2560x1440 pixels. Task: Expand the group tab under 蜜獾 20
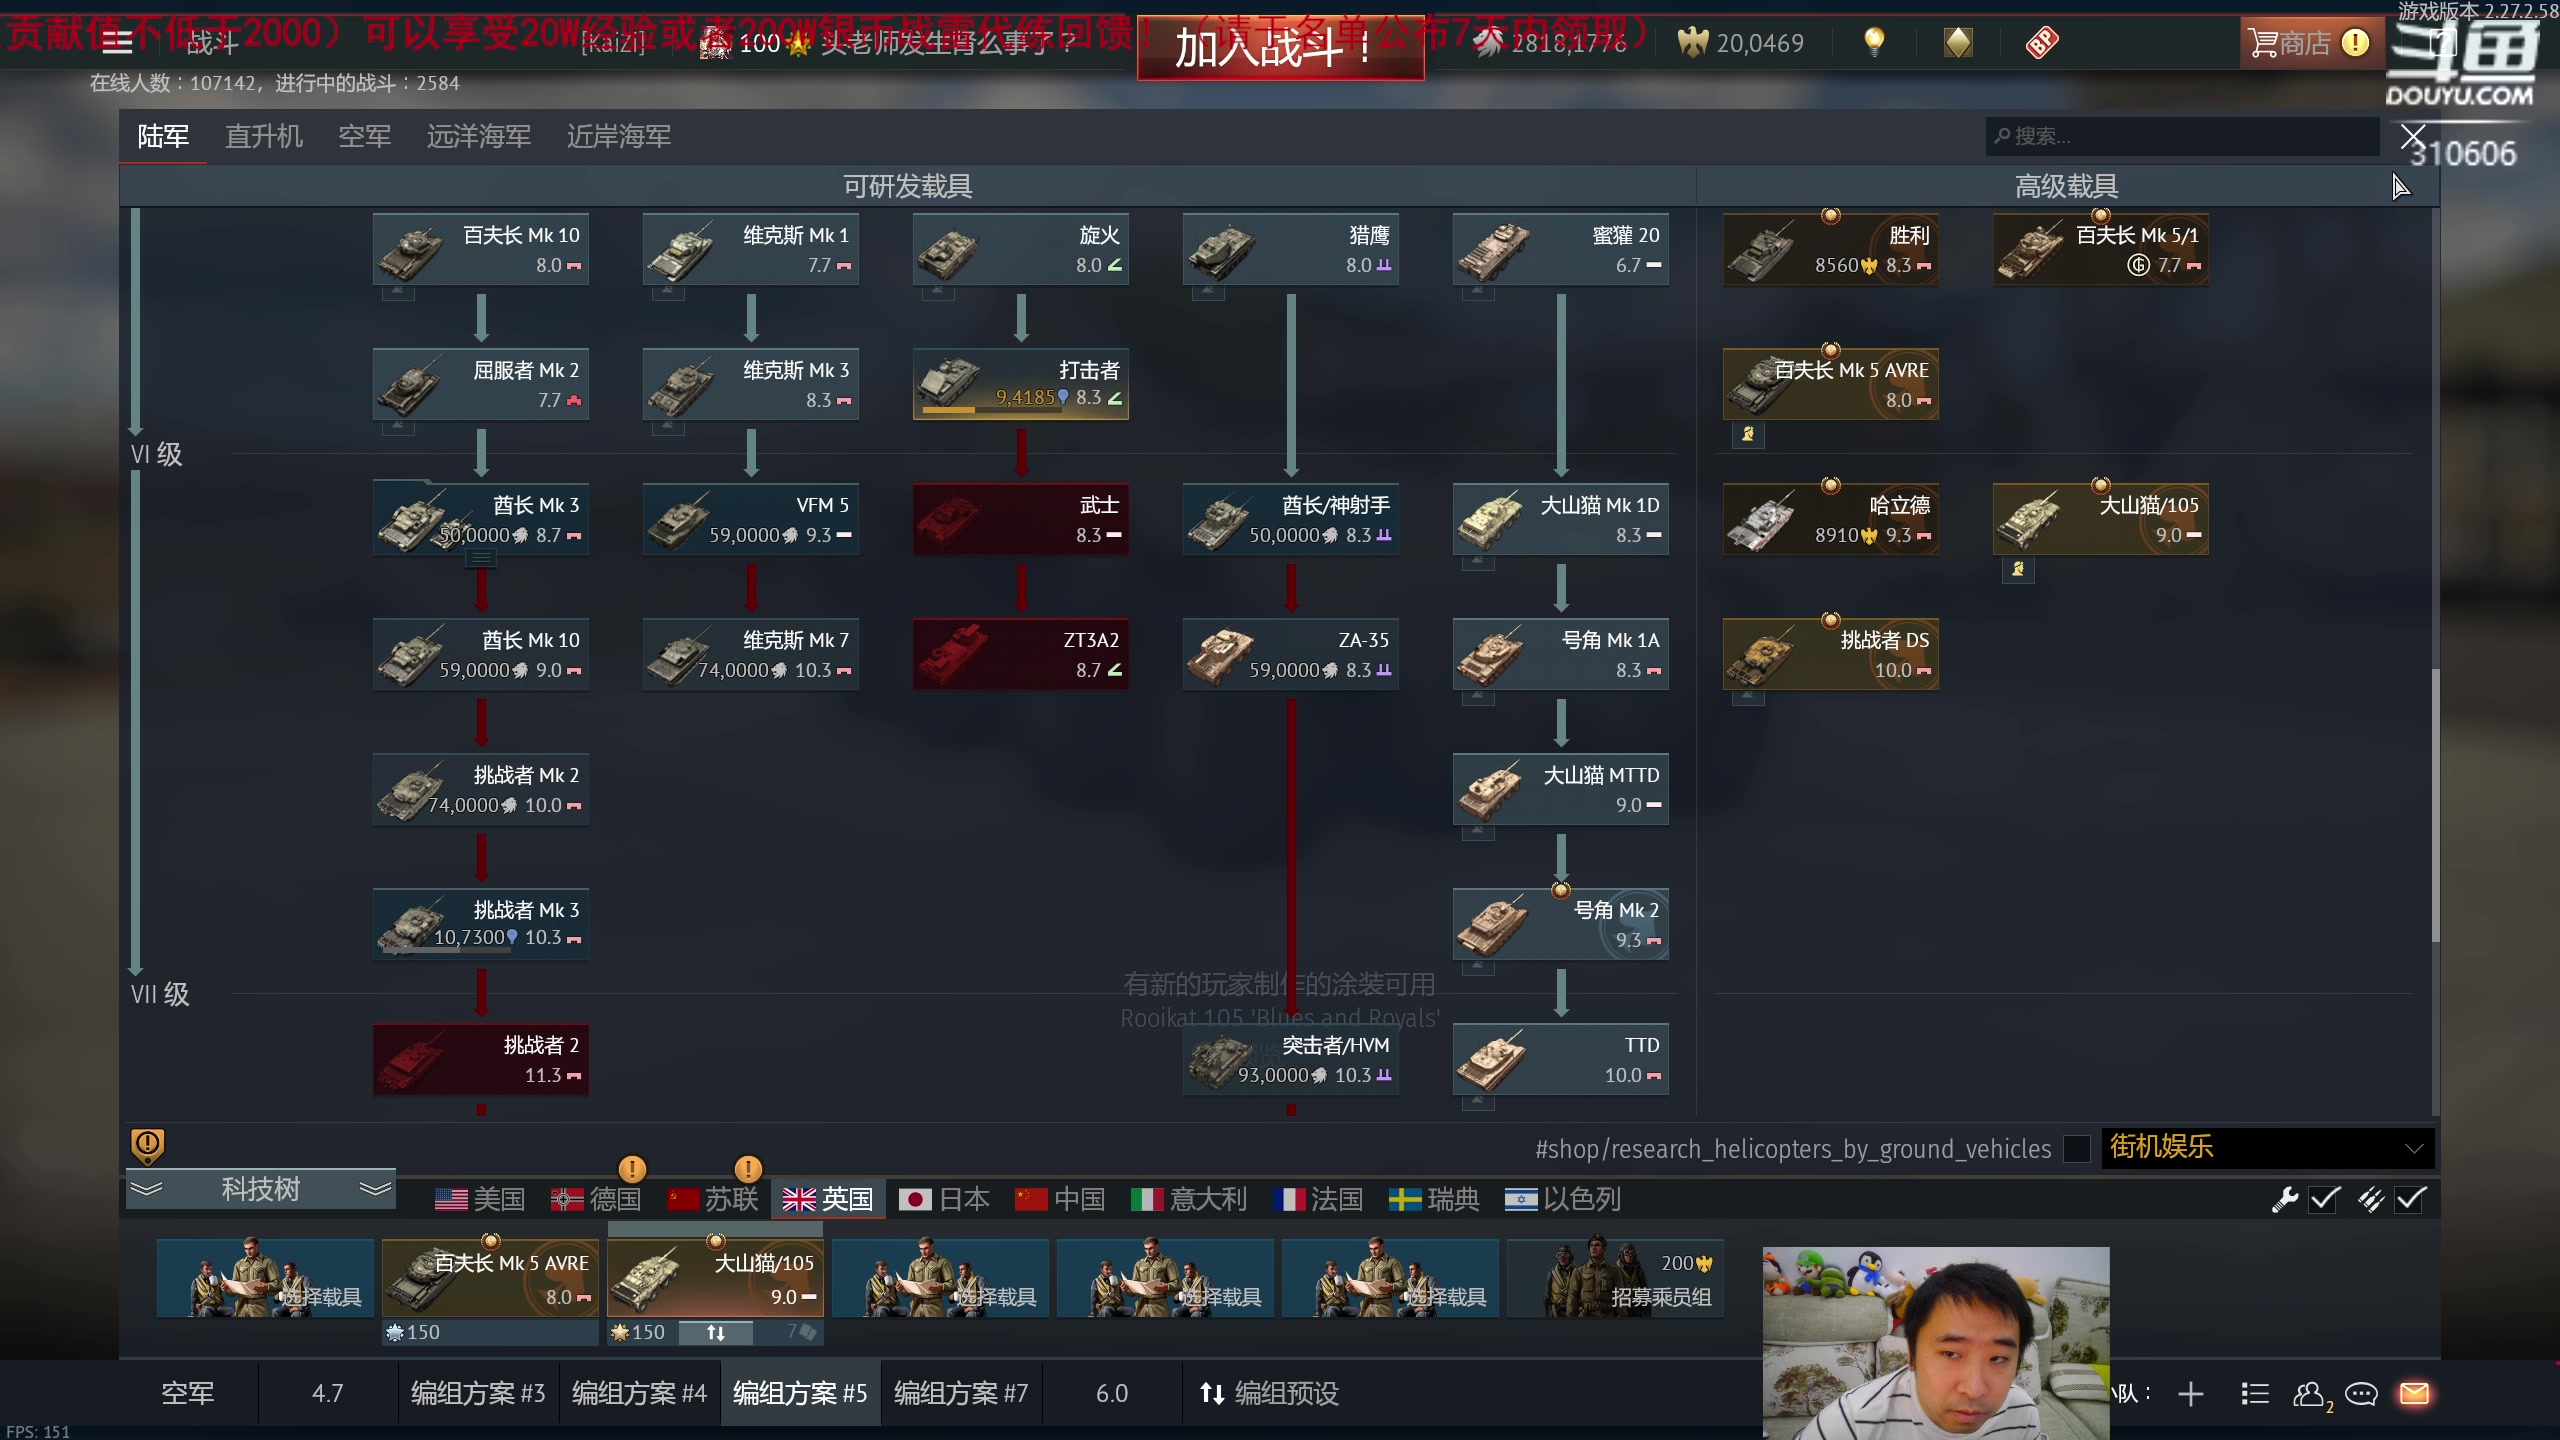click(x=1477, y=292)
